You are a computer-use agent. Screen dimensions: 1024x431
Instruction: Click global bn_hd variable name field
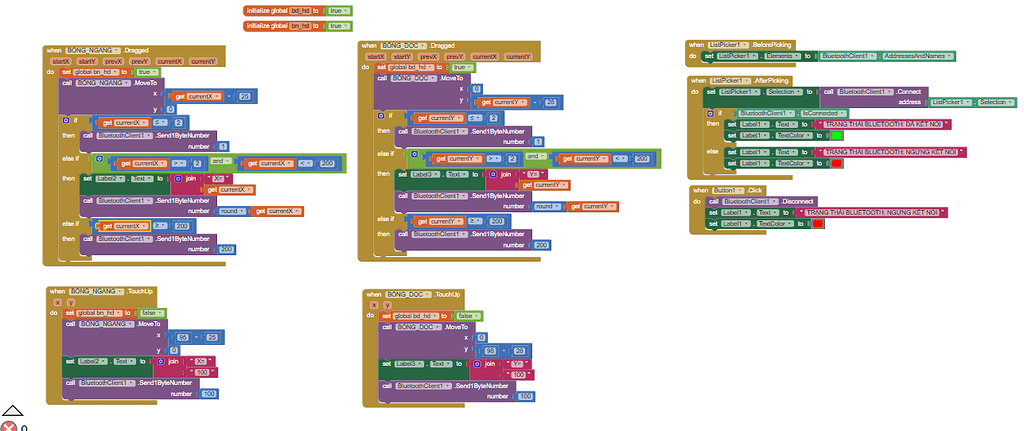pos(299,25)
